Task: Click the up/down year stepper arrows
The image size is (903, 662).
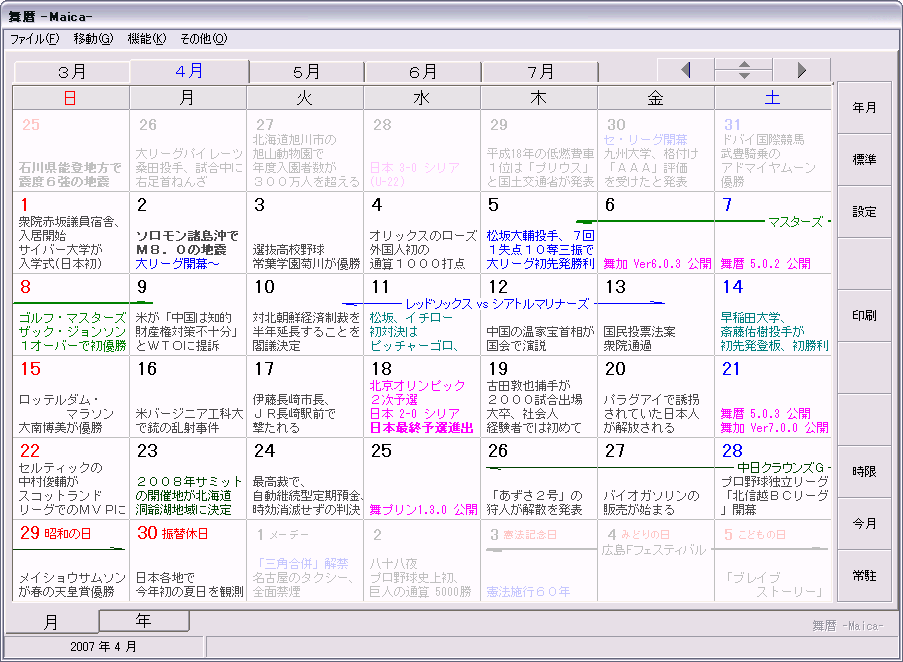Action: point(743,70)
